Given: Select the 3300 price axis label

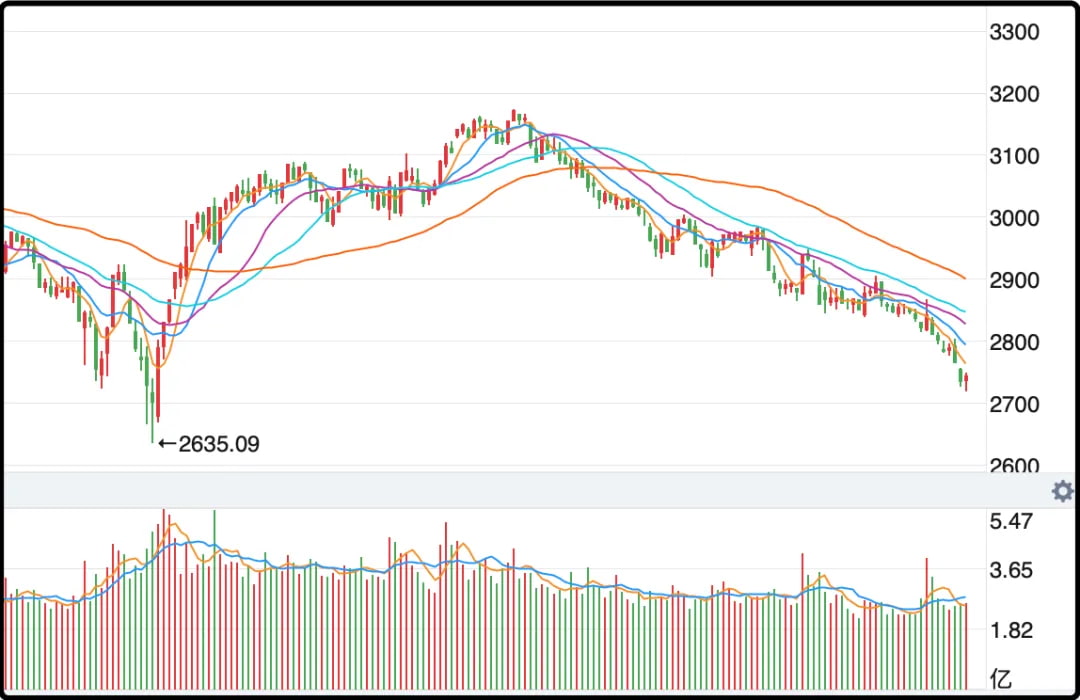Looking at the screenshot, I should tap(1014, 32).
